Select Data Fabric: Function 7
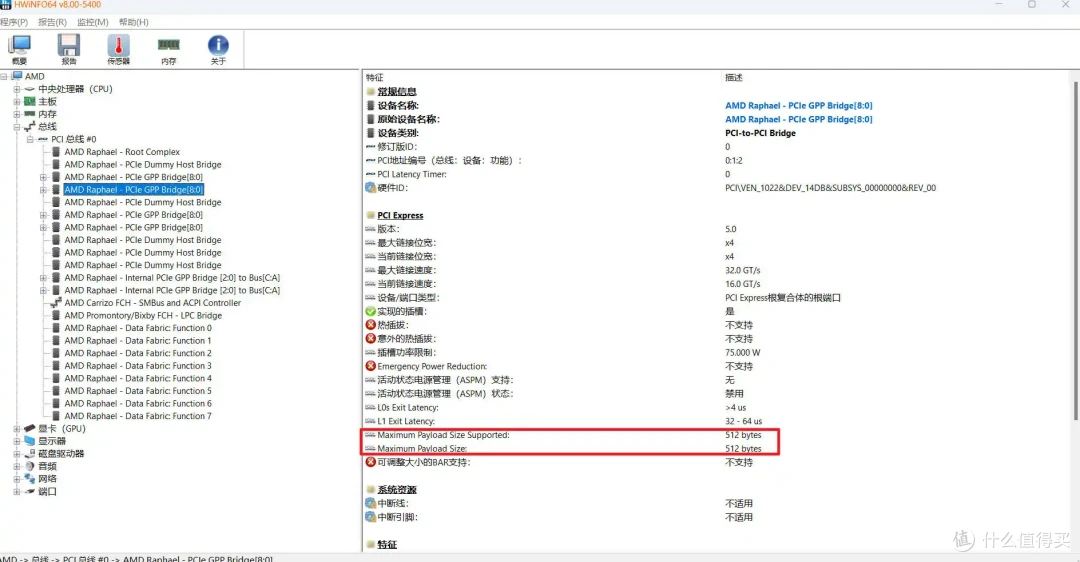The width and height of the screenshot is (1080, 562). (x=138, y=416)
